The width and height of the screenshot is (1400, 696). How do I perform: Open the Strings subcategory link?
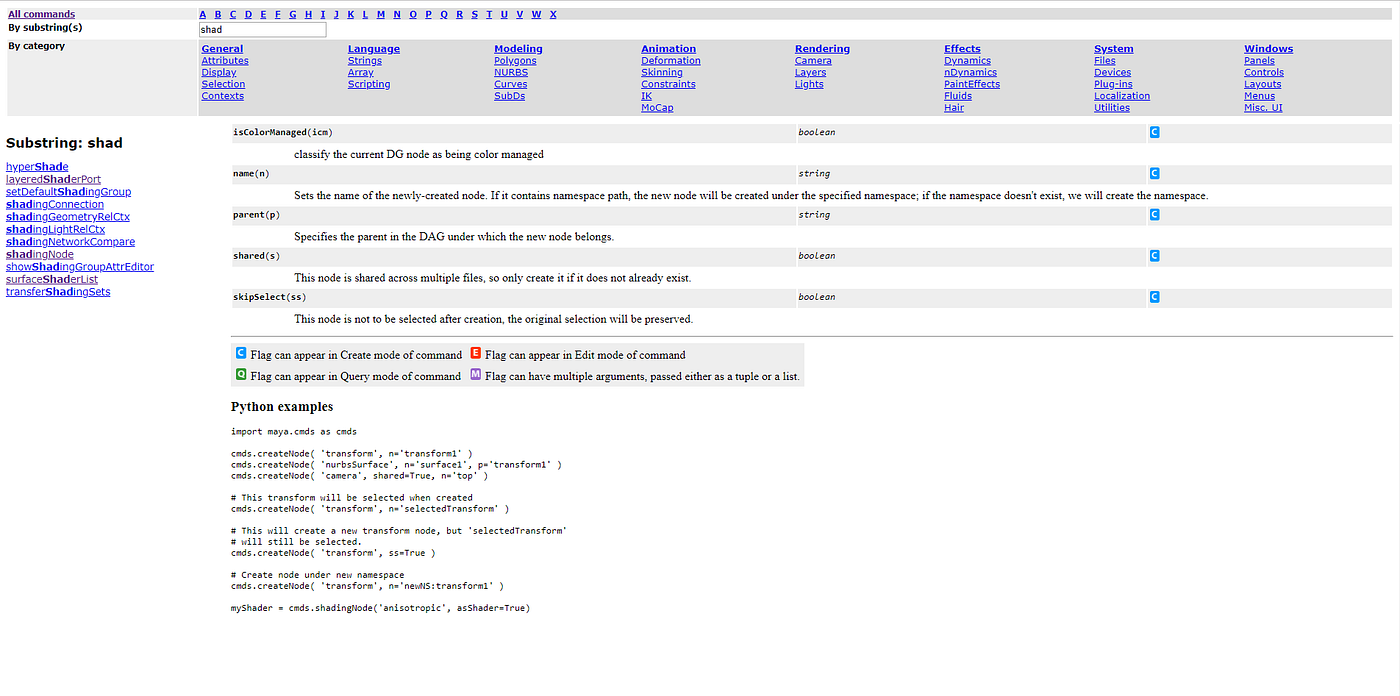(x=365, y=60)
